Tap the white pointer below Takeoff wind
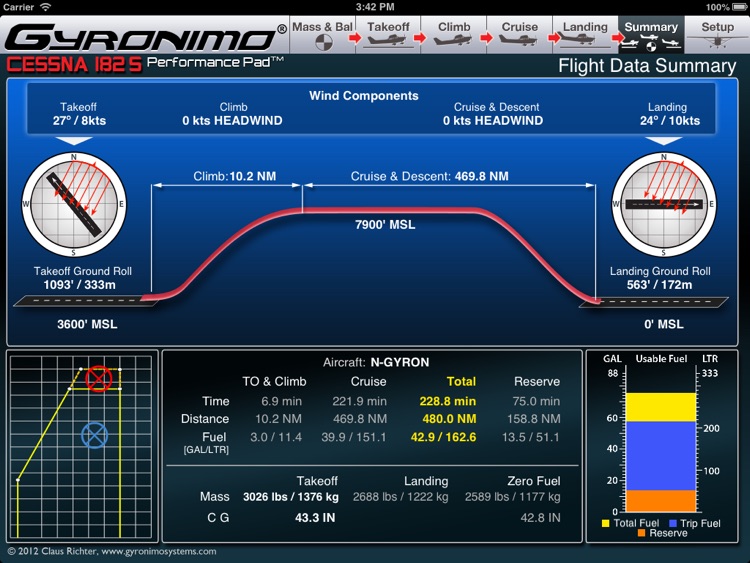 point(74,141)
